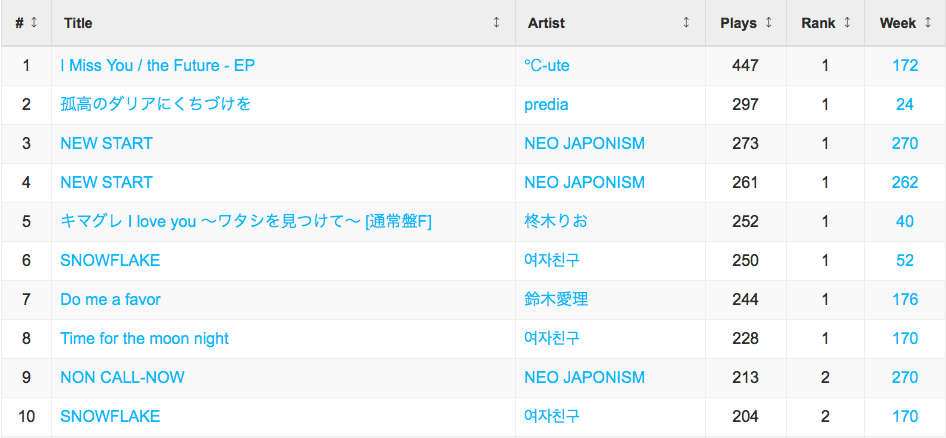Sort table by Plays arrows icon
Screen dimensions: 946x438
(768, 23)
